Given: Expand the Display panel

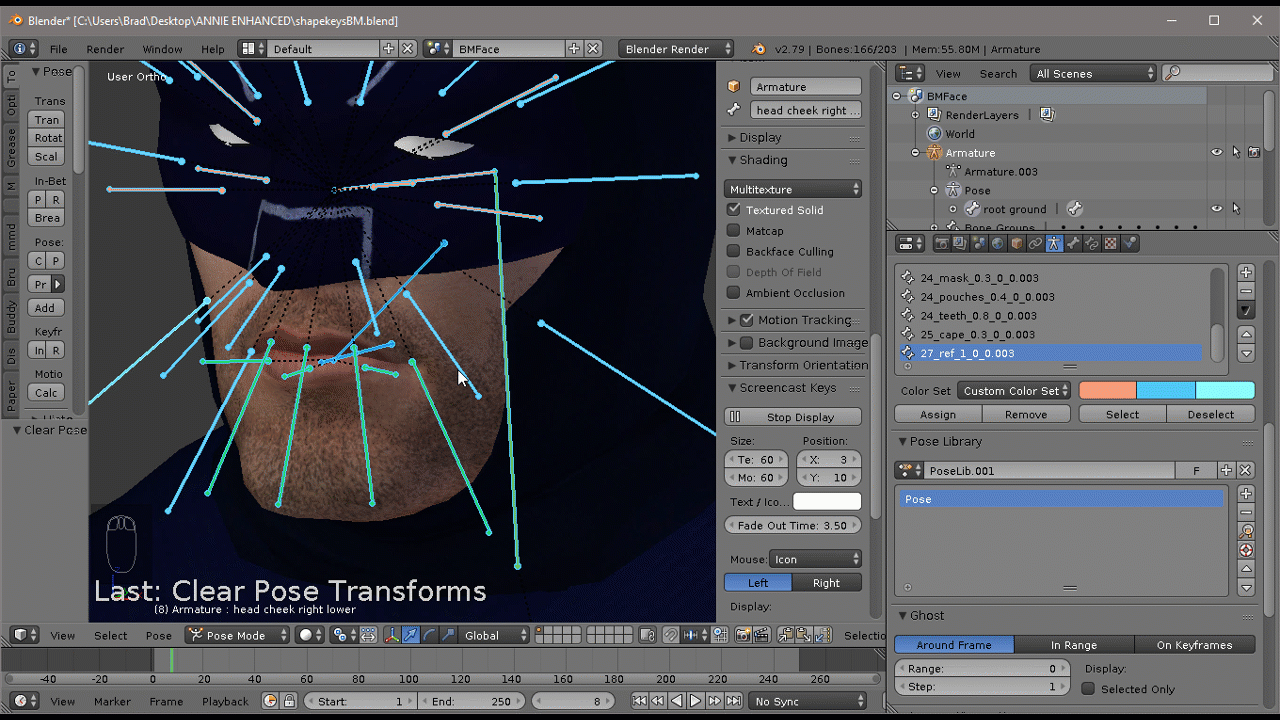Looking at the screenshot, I should pos(760,137).
